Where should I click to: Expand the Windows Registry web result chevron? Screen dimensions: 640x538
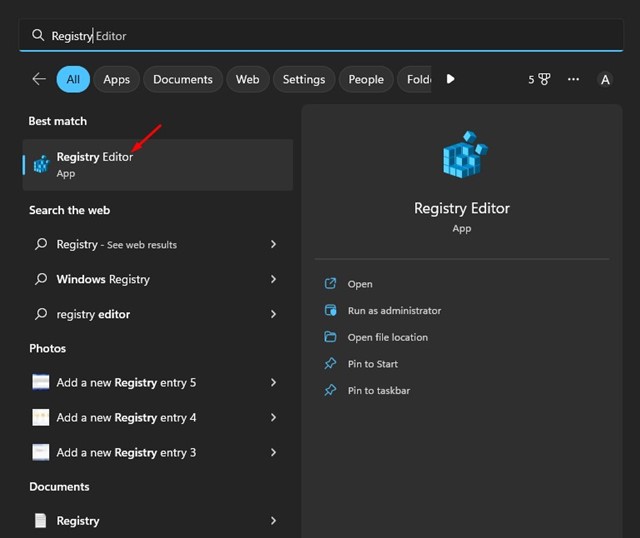tap(274, 280)
